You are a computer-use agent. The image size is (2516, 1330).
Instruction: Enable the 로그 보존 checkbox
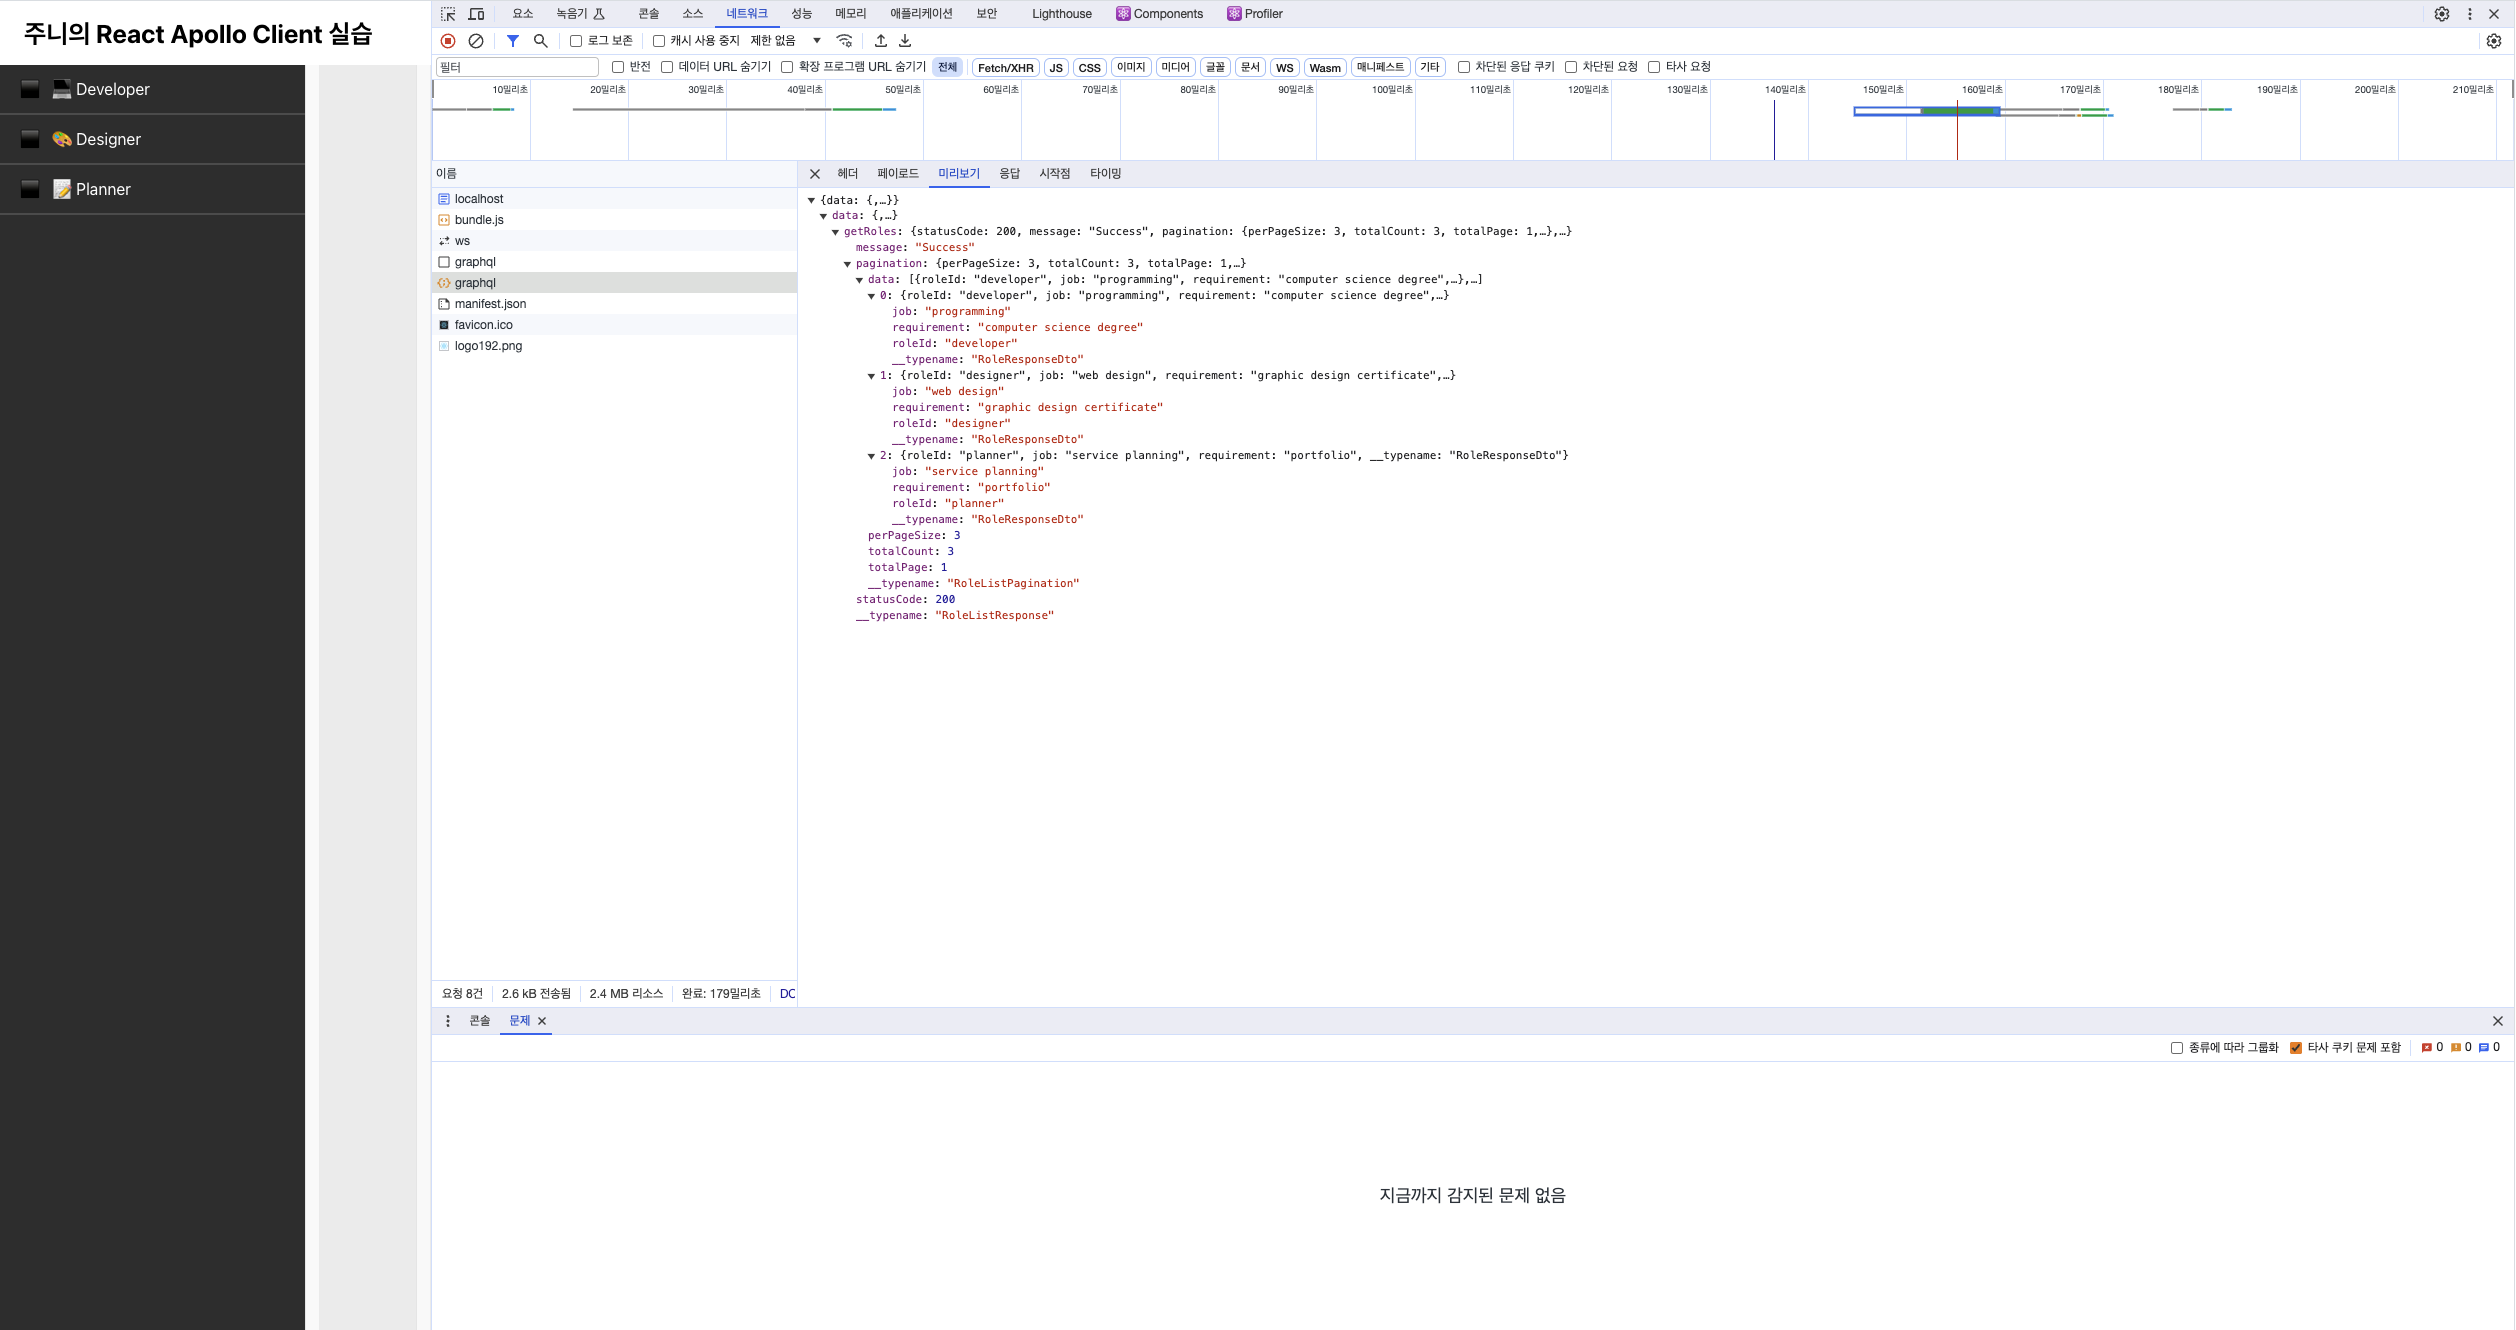[576, 41]
